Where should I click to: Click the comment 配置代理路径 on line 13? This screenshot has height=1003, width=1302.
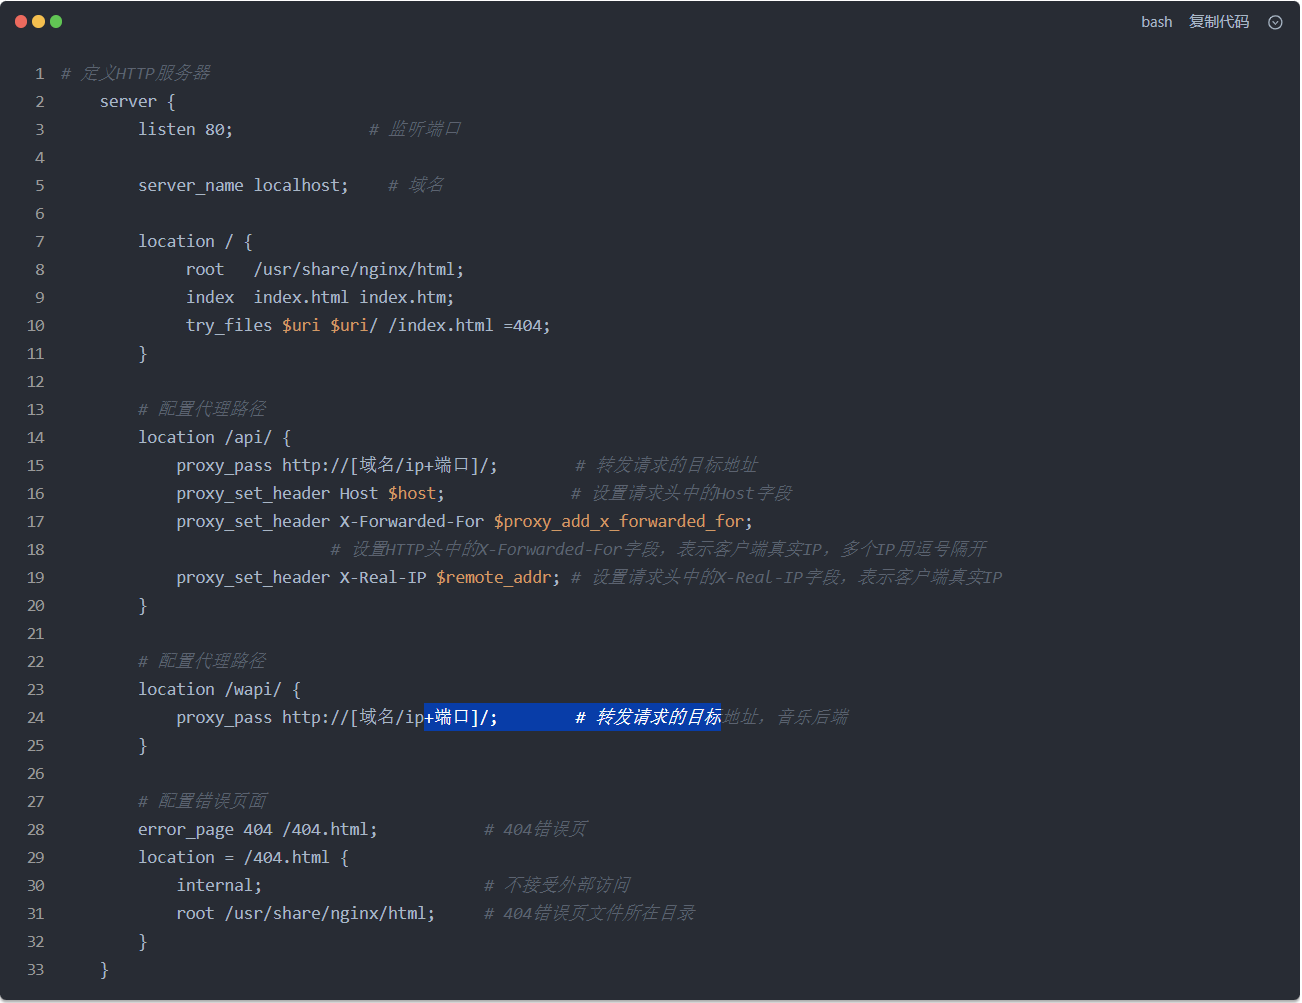coord(202,409)
